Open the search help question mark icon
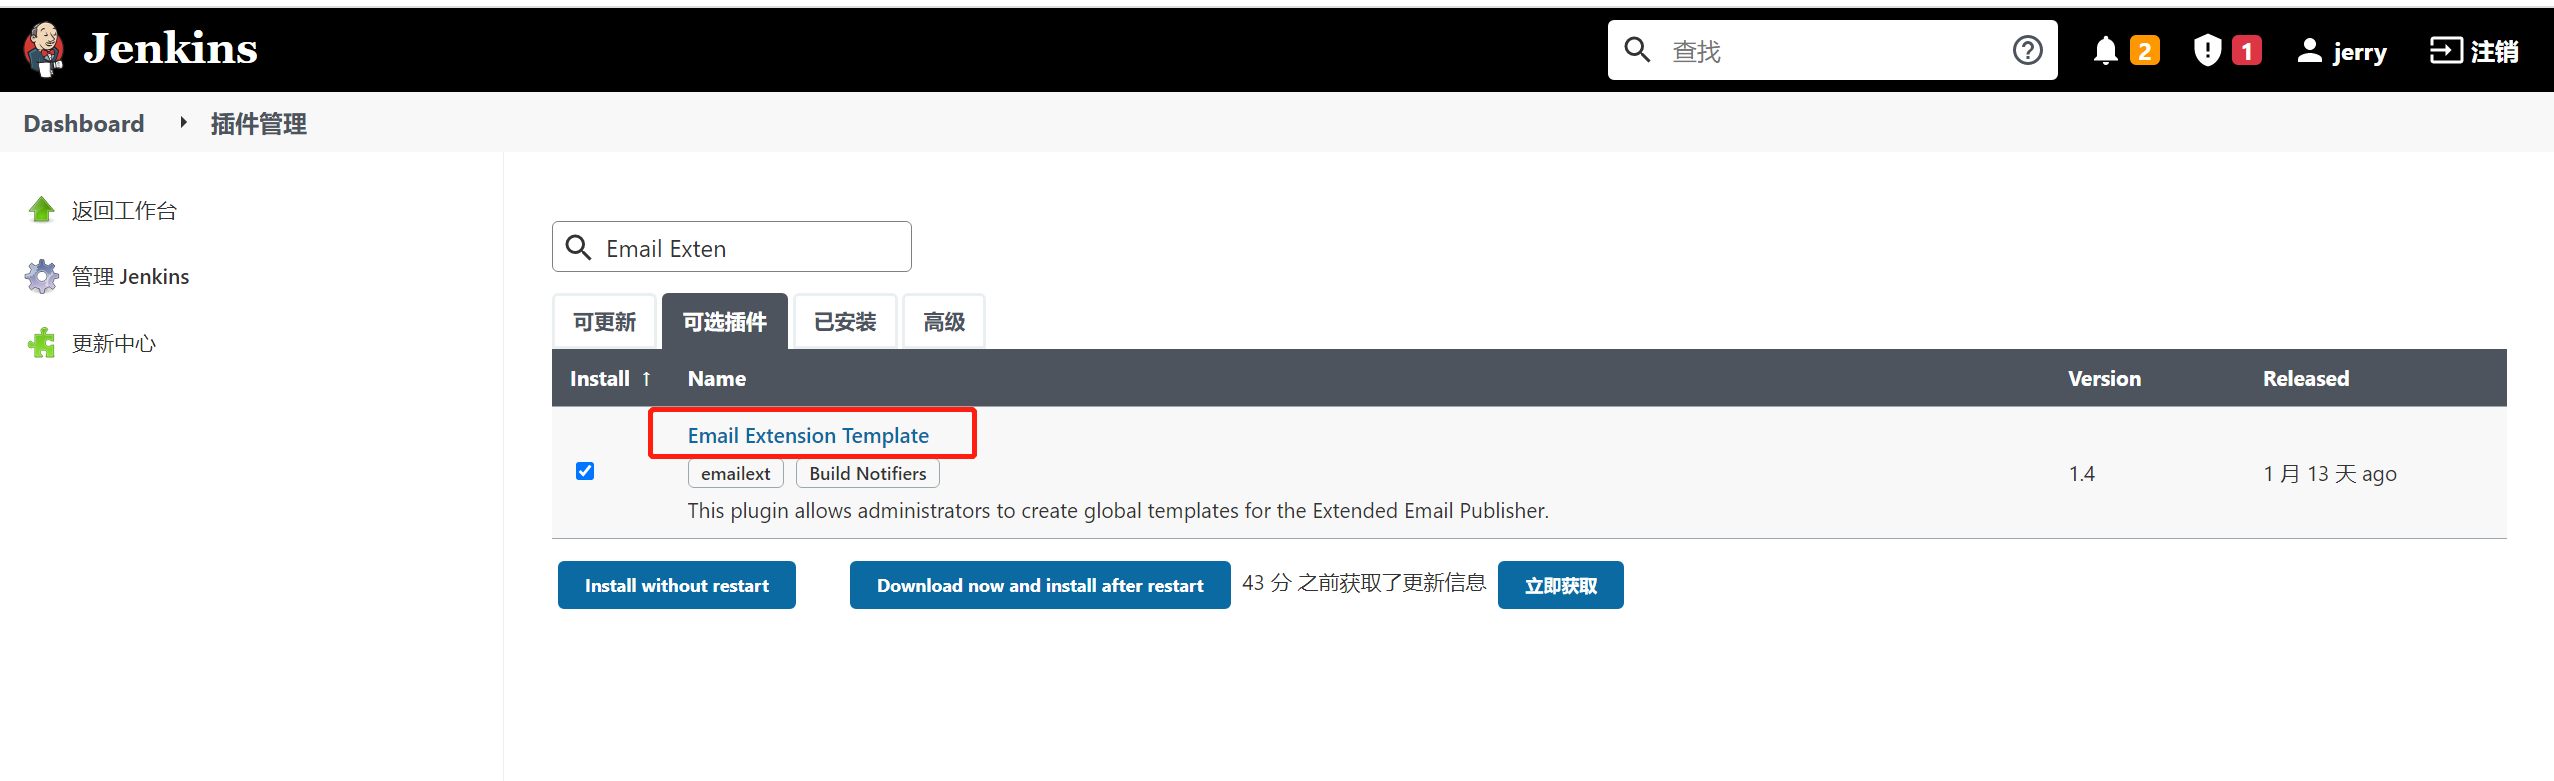 [2027, 50]
